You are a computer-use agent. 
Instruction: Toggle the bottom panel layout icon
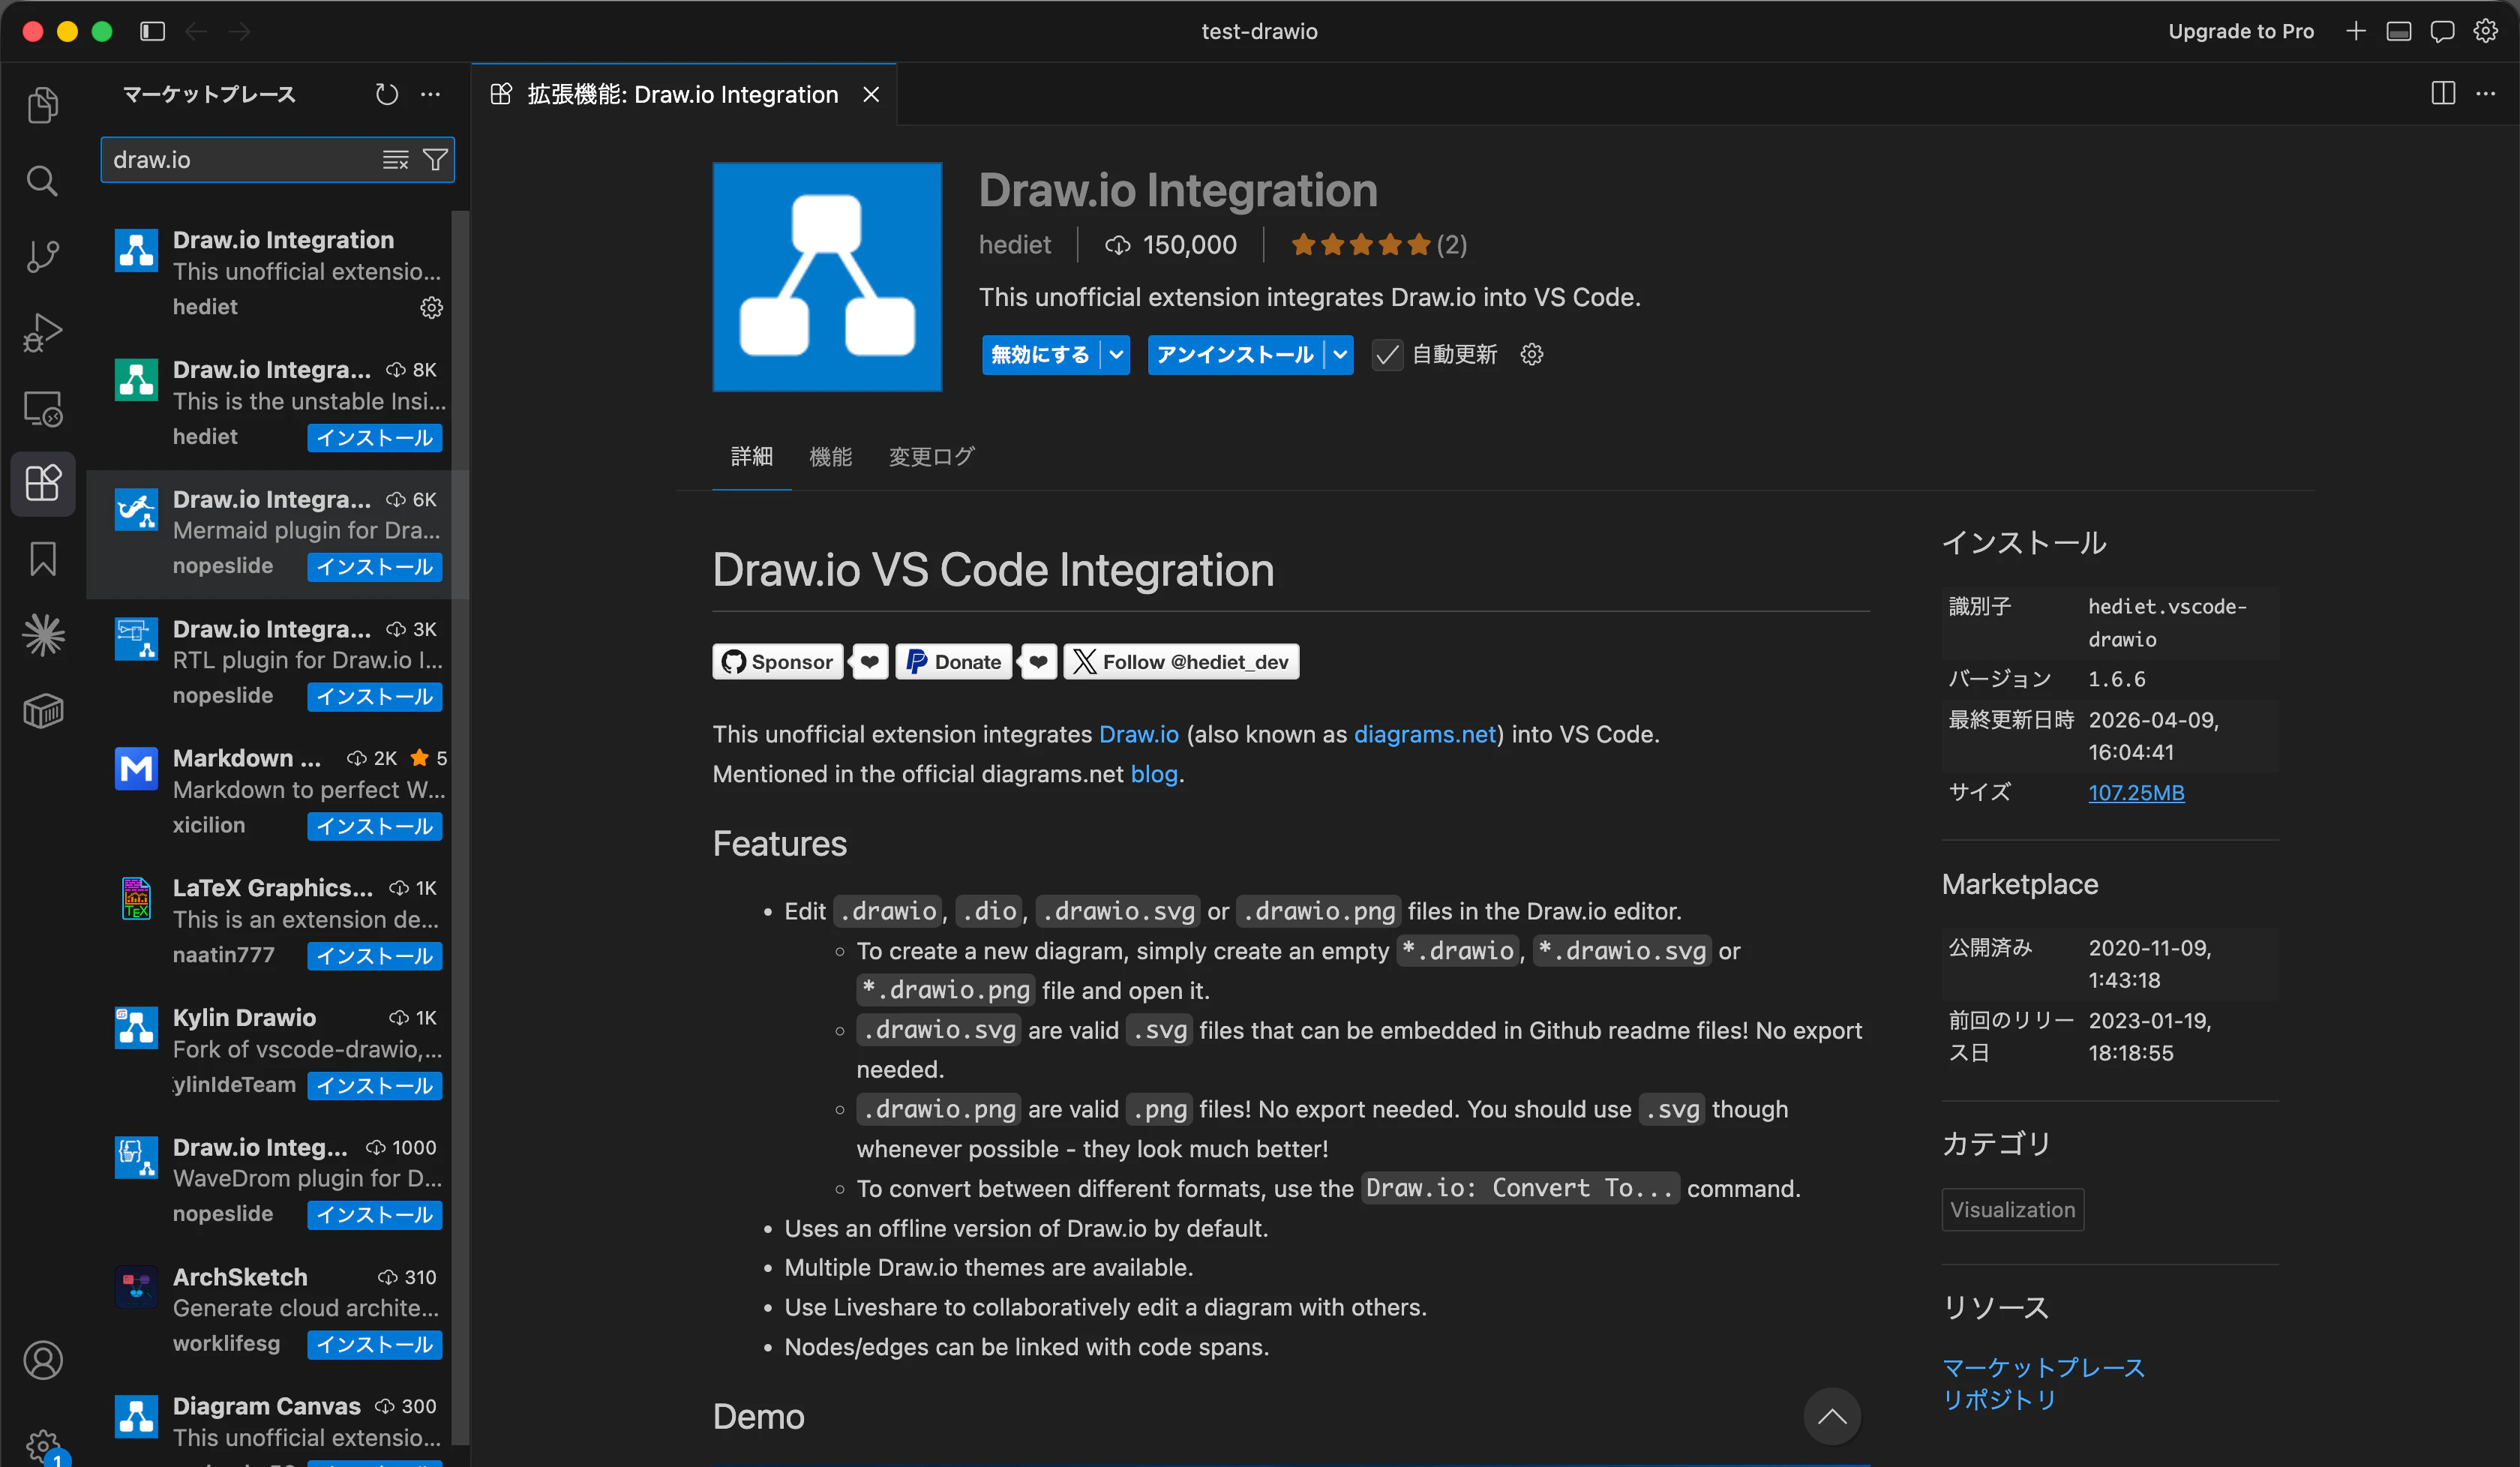click(x=2399, y=31)
